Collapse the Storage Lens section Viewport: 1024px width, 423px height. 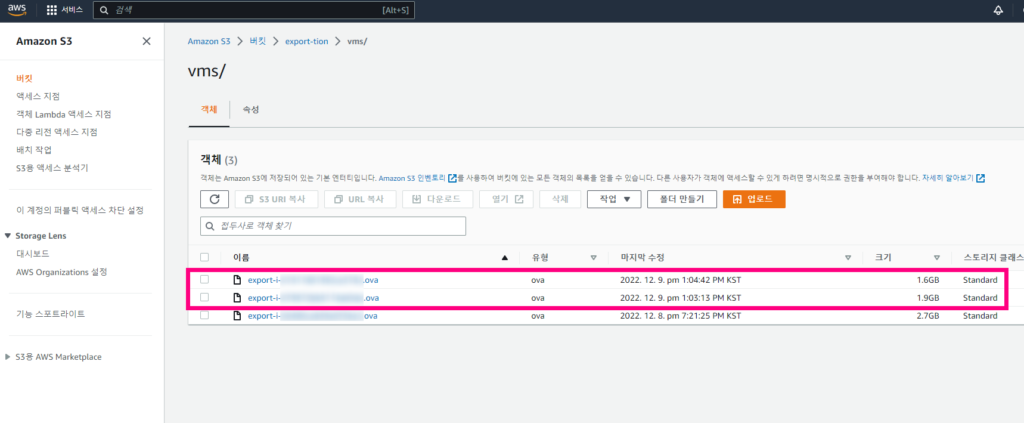9,236
